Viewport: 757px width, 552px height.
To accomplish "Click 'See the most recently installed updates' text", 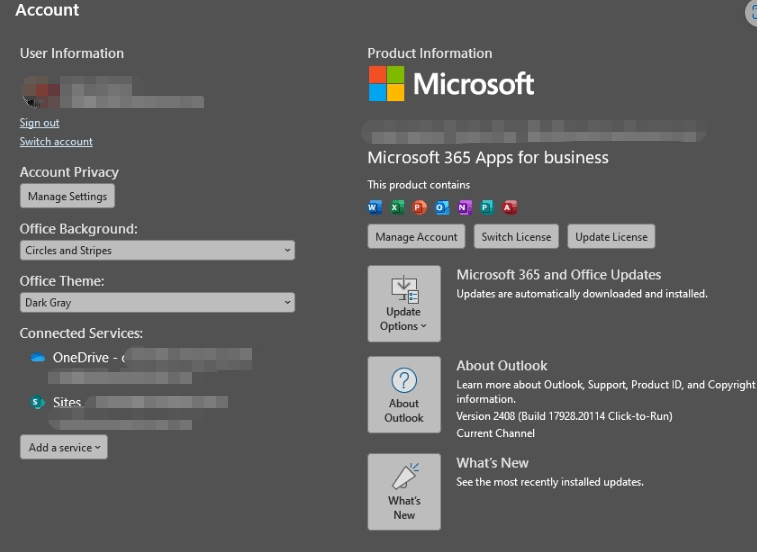I will pos(550,482).
